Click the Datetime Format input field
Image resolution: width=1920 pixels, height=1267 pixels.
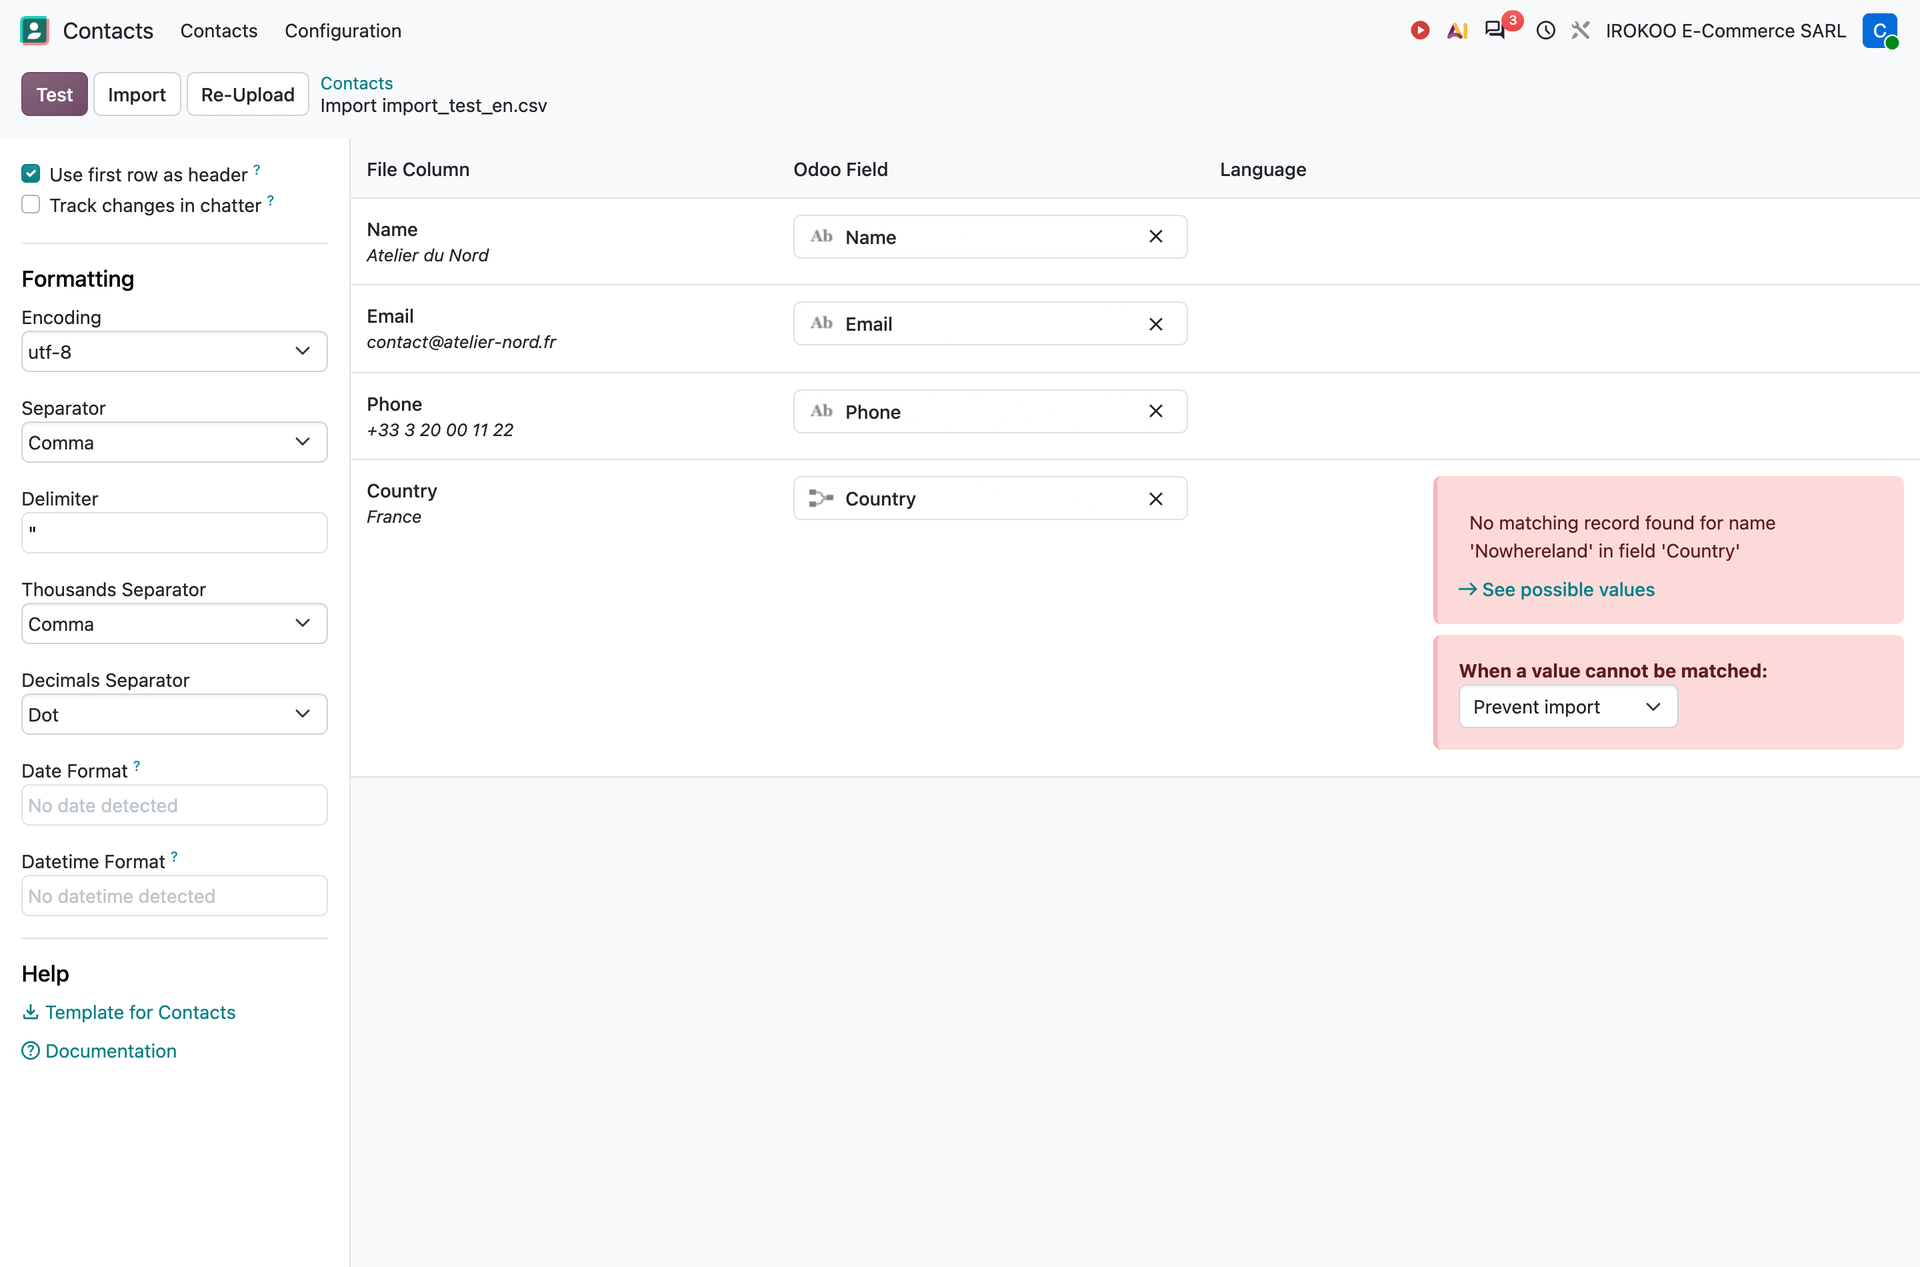point(174,896)
